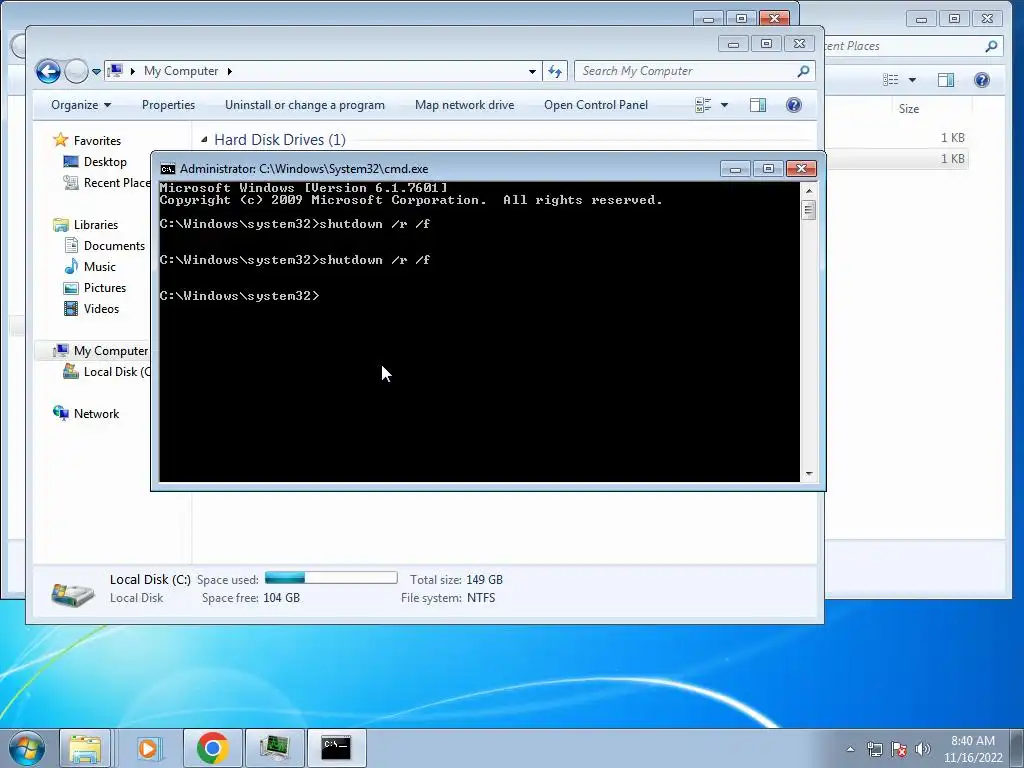Open Music library
The width and height of the screenshot is (1024, 768).
click(89, 266)
